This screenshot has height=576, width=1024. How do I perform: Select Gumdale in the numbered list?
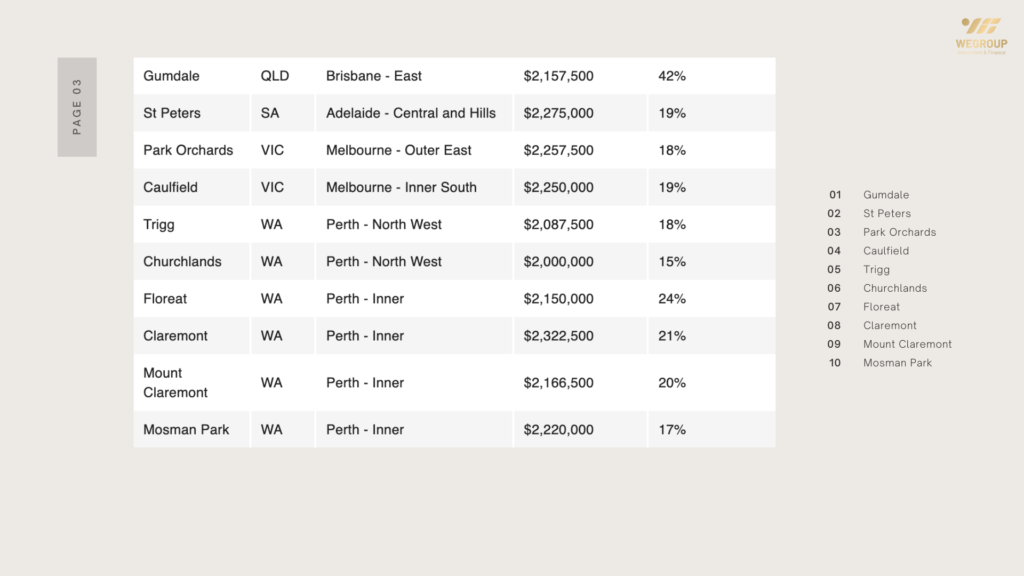click(886, 195)
